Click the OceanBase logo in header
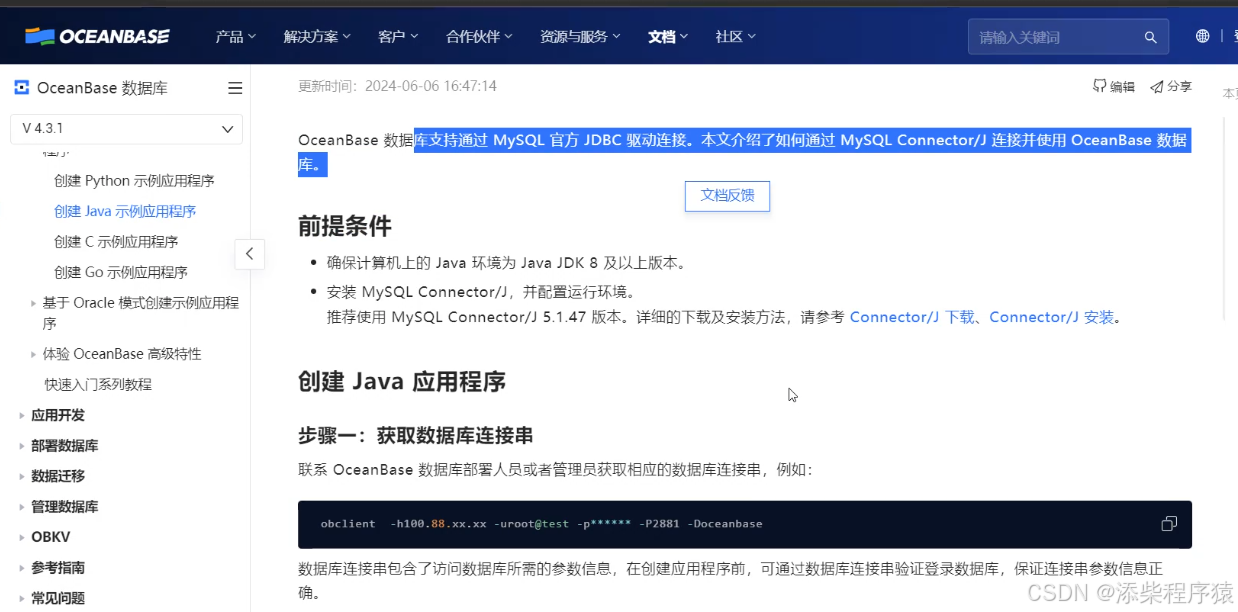This screenshot has width=1238, height=612. coord(97,37)
